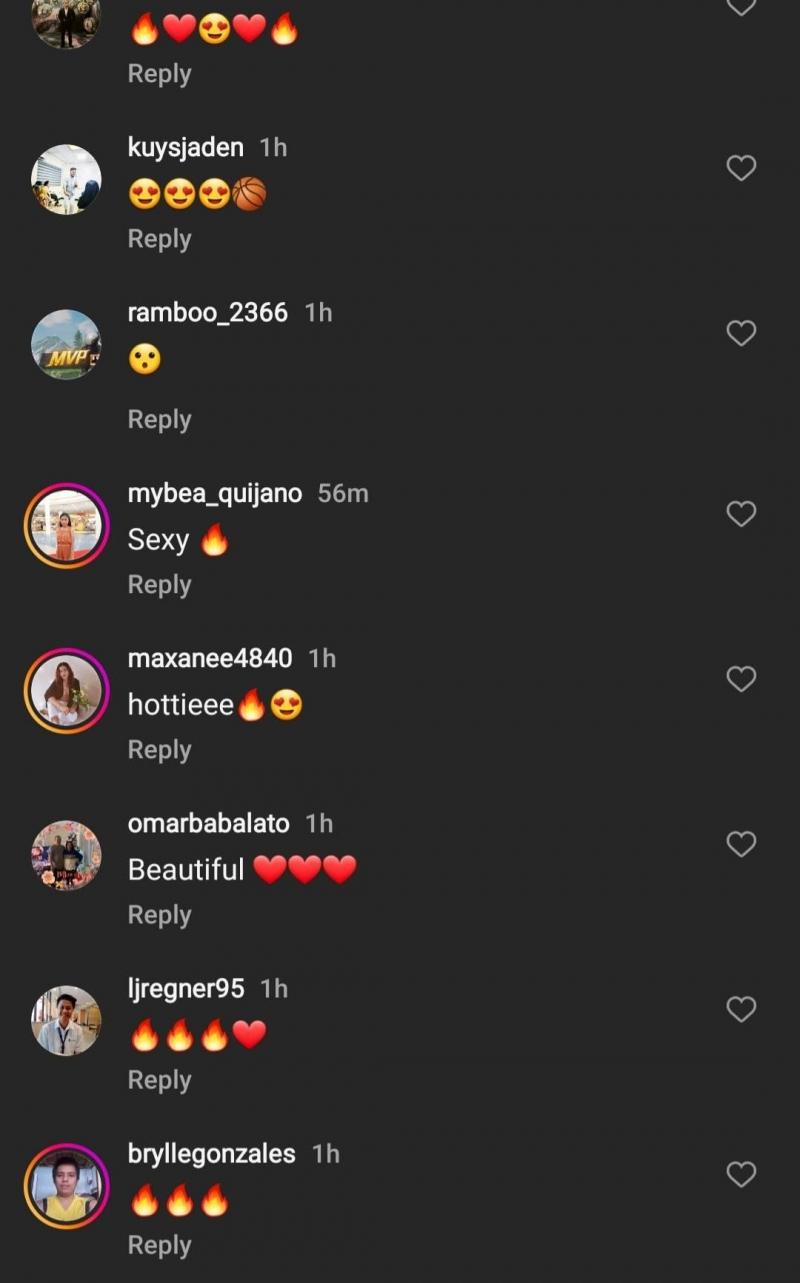Open the omarbabalato username link
This screenshot has width=800, height=1283.
pos(209,823)
